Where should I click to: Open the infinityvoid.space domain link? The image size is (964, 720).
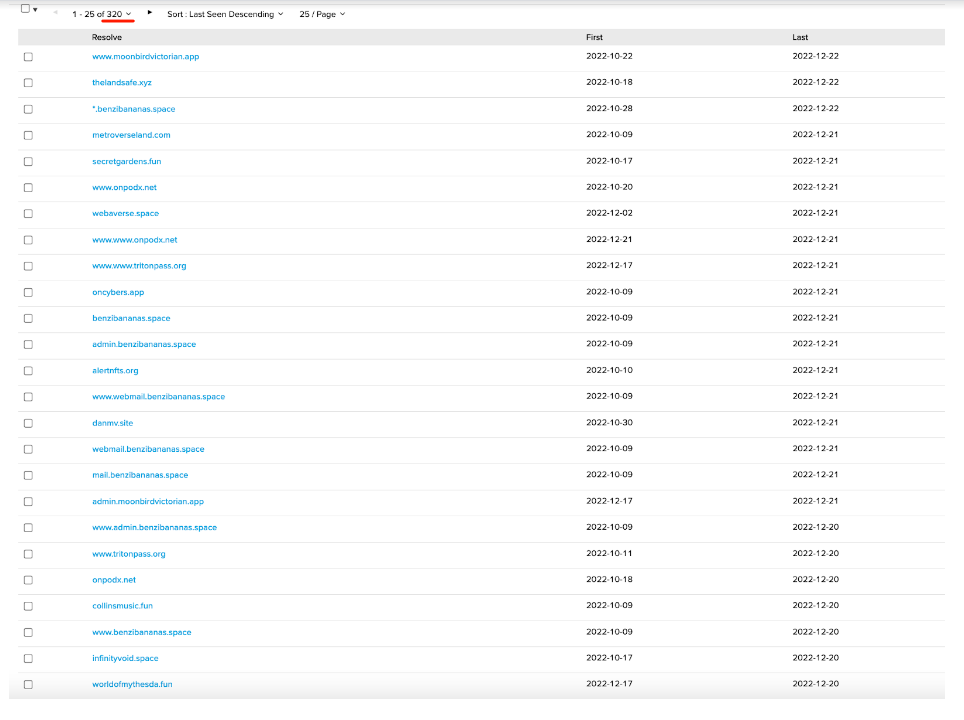(x=125, y=659)
